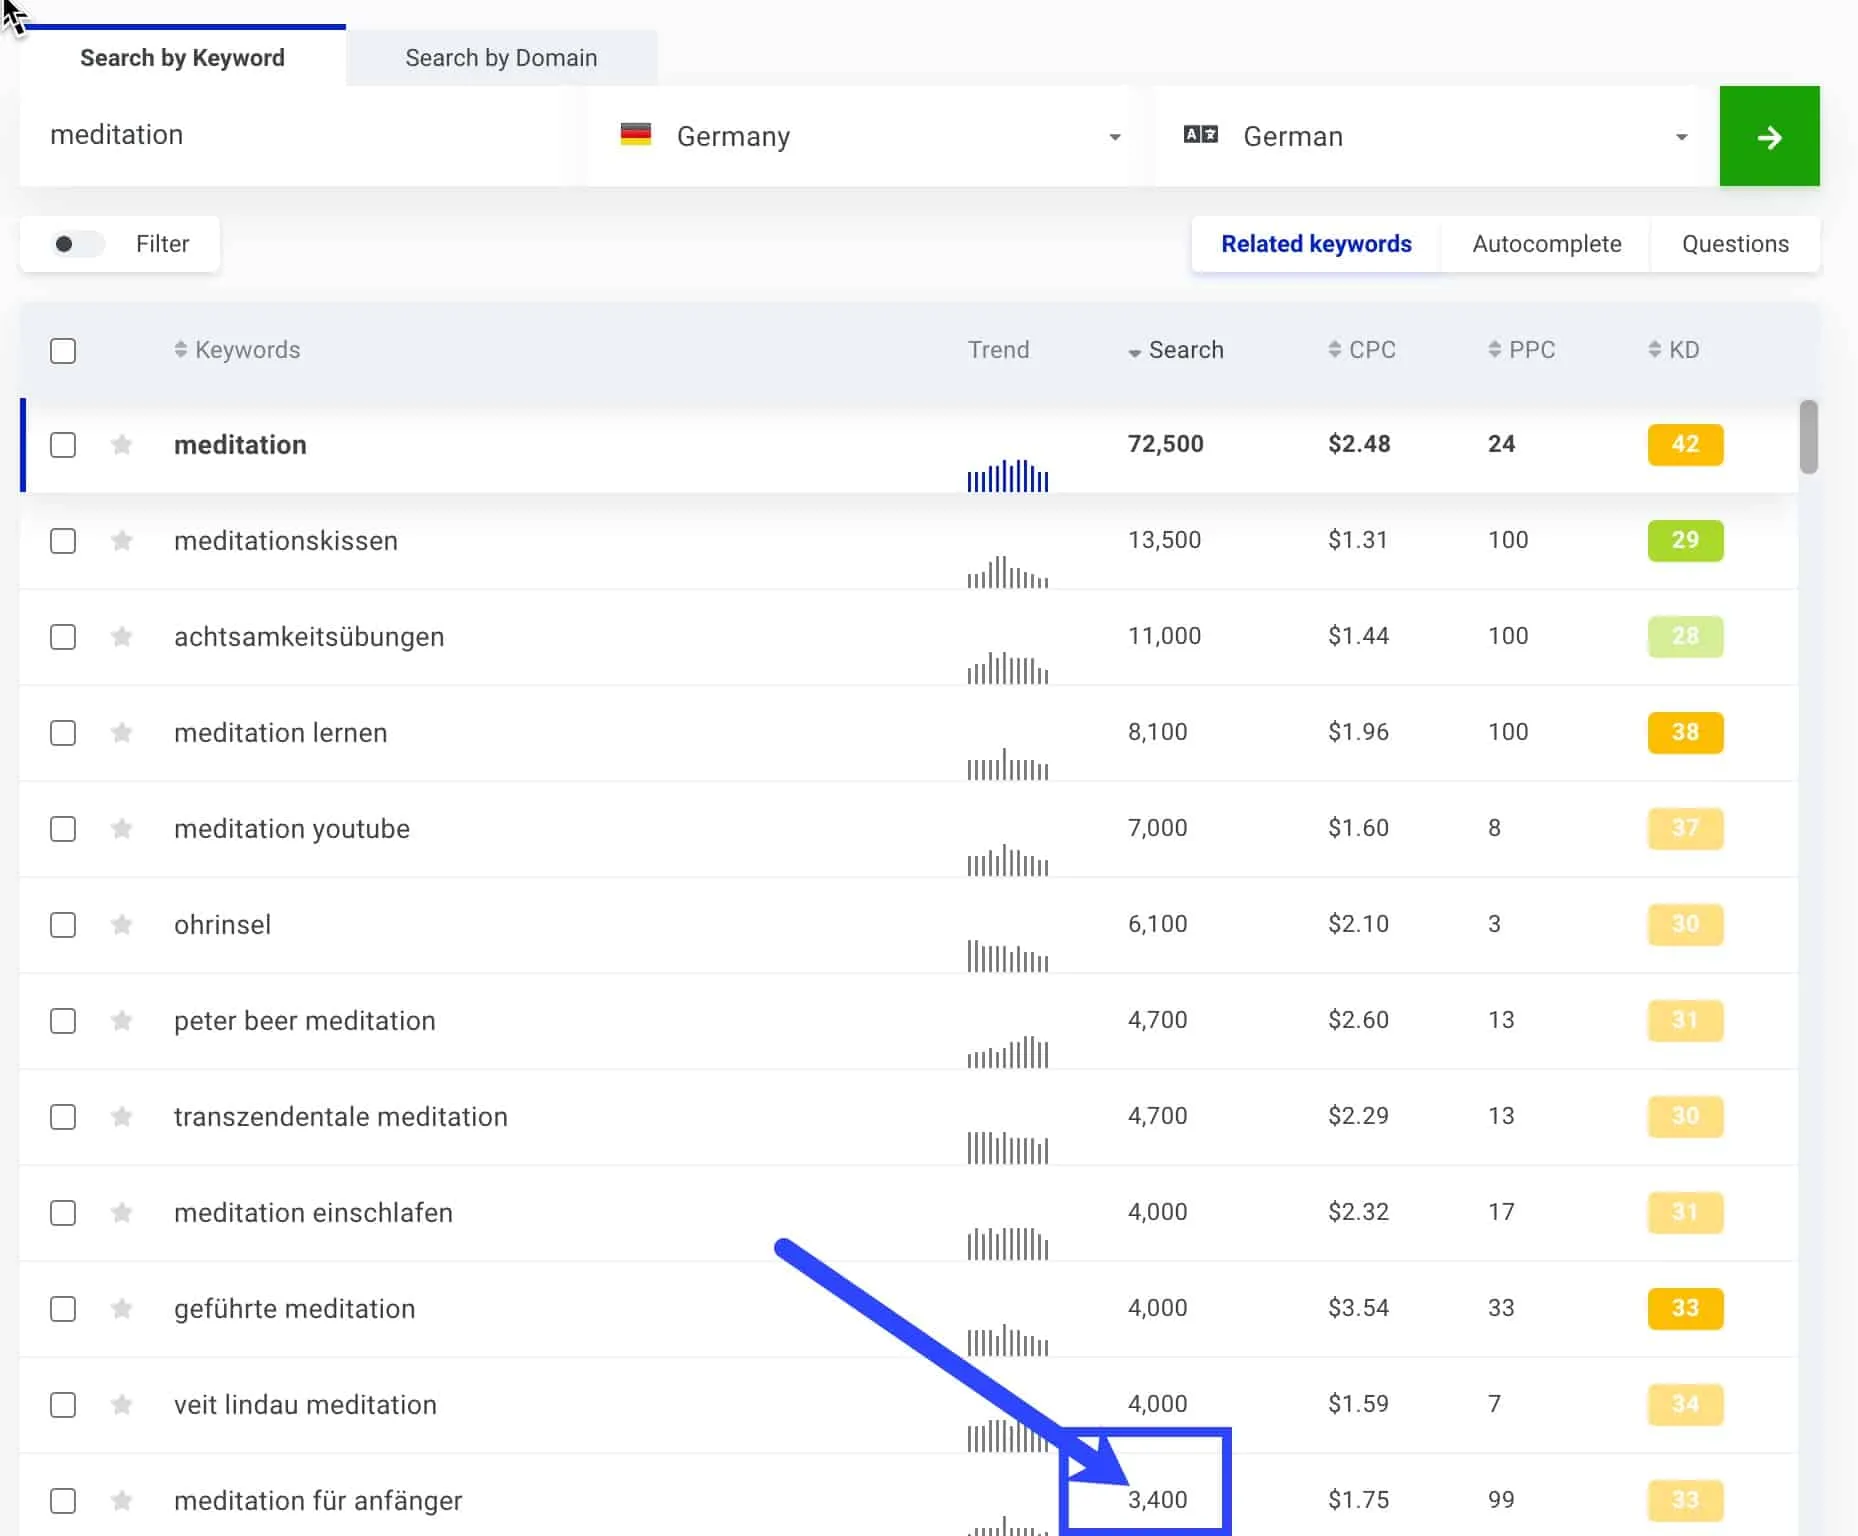Click the keyword input with meditation

click(300, 136)
